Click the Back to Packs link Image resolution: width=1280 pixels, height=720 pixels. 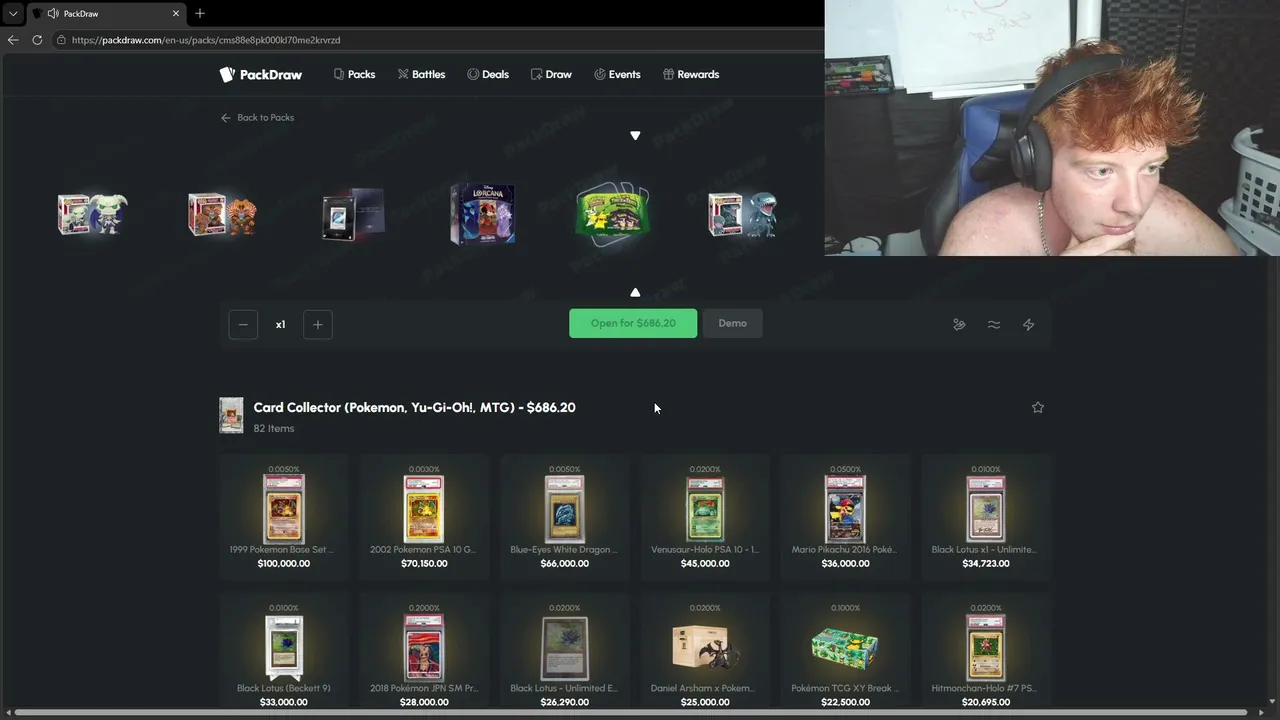coord(258,117)
